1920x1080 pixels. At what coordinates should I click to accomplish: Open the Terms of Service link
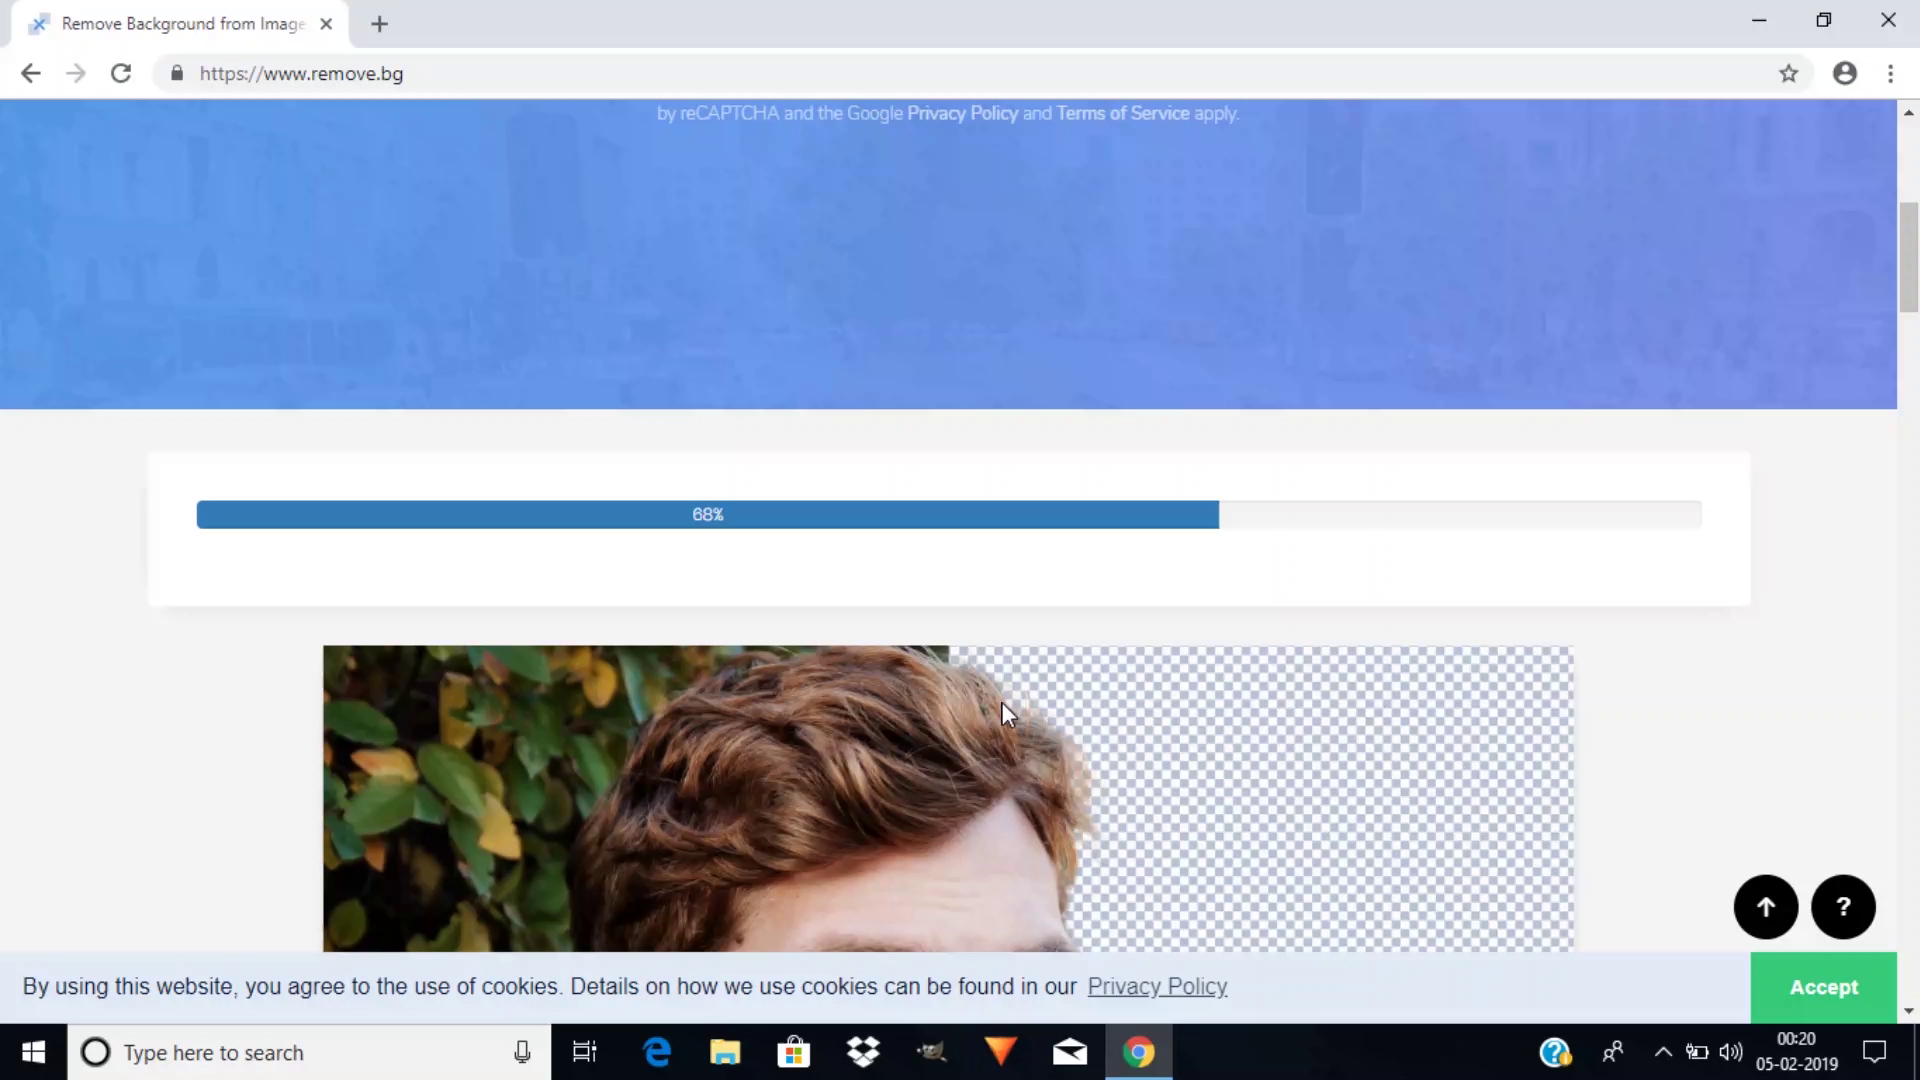(1123, 113)
